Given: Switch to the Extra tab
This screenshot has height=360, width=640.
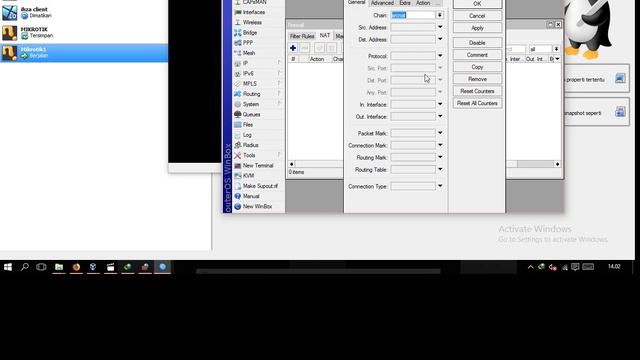Looking at the screenshot, I should click(x=405, y=3).
